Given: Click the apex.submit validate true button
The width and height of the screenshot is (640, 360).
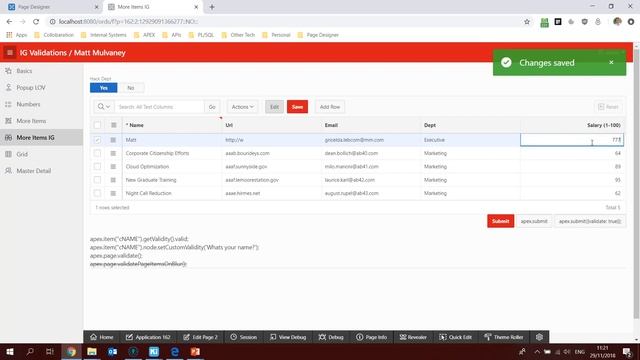Looking at the screenshot, I should (x=589, y=221).
